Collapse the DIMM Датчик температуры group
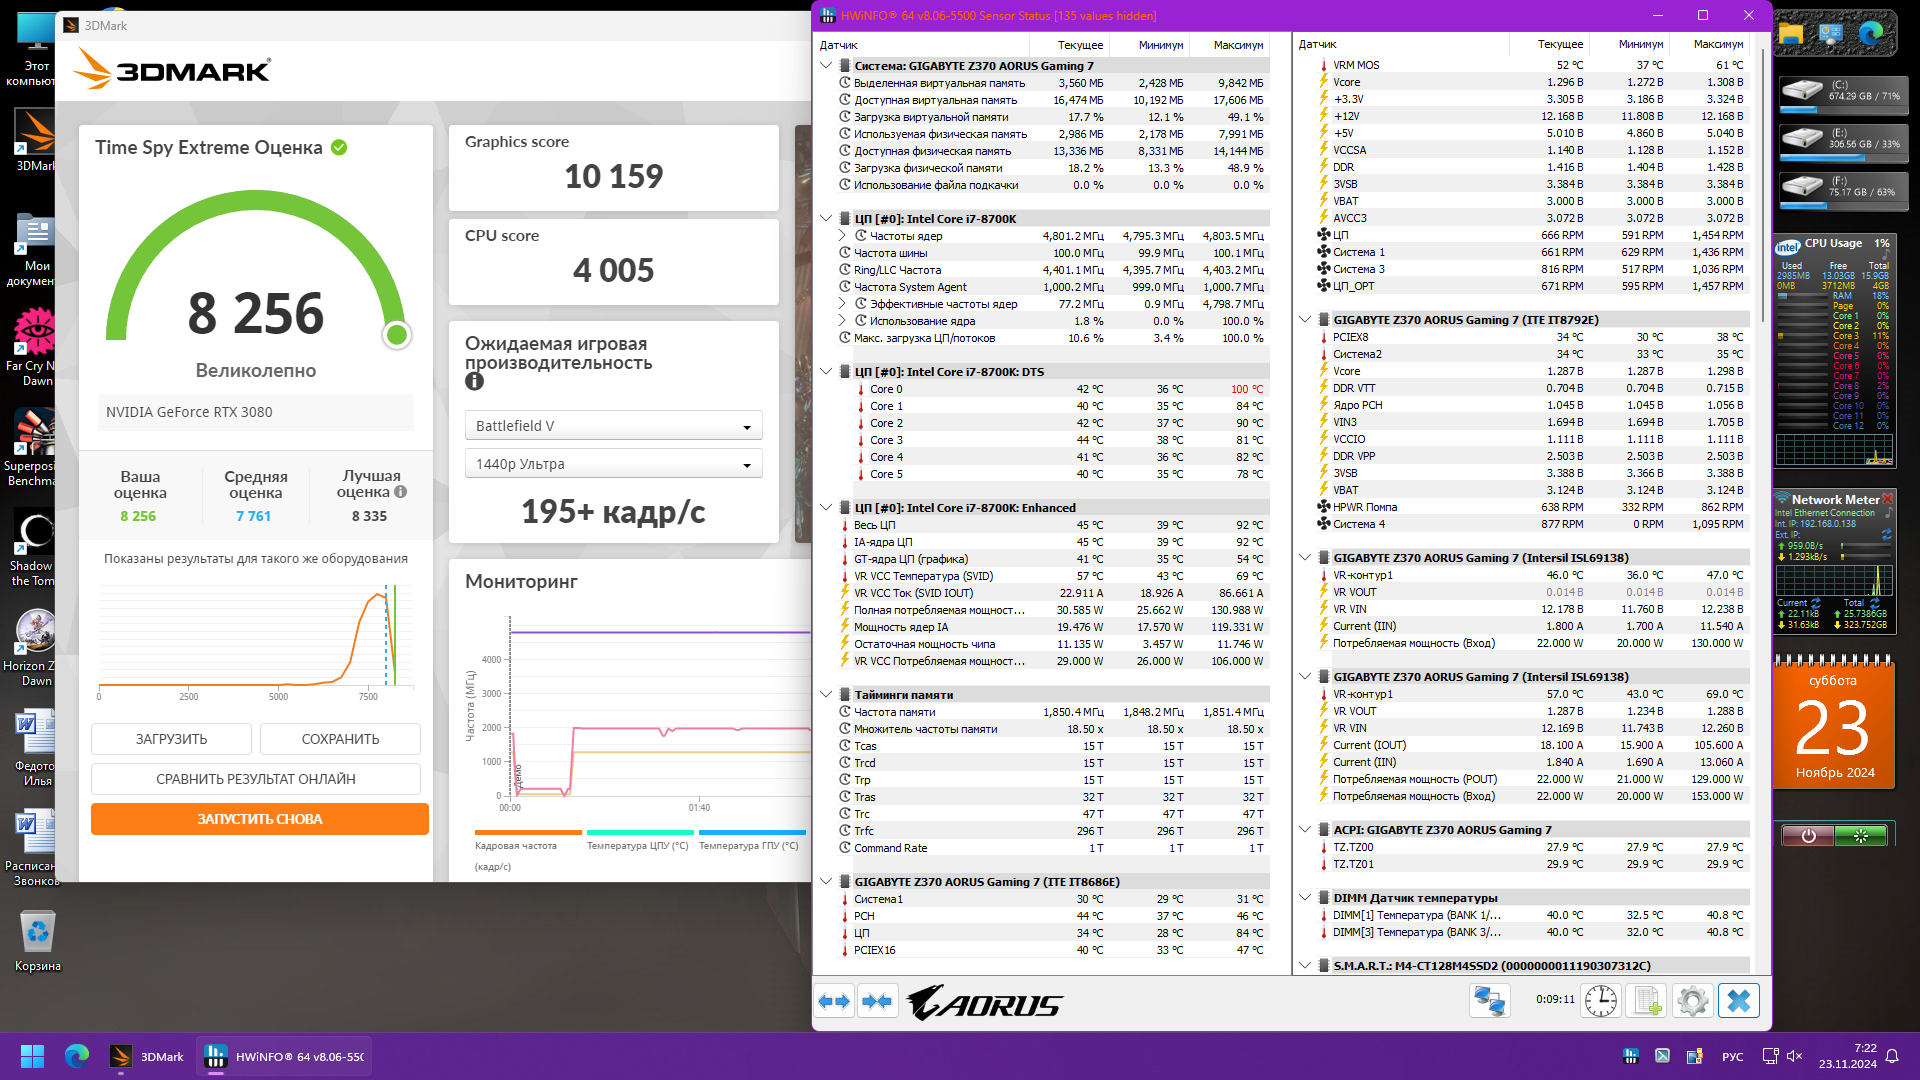This screenshot has width=1920, height=1080. (x=1304, y=898)
